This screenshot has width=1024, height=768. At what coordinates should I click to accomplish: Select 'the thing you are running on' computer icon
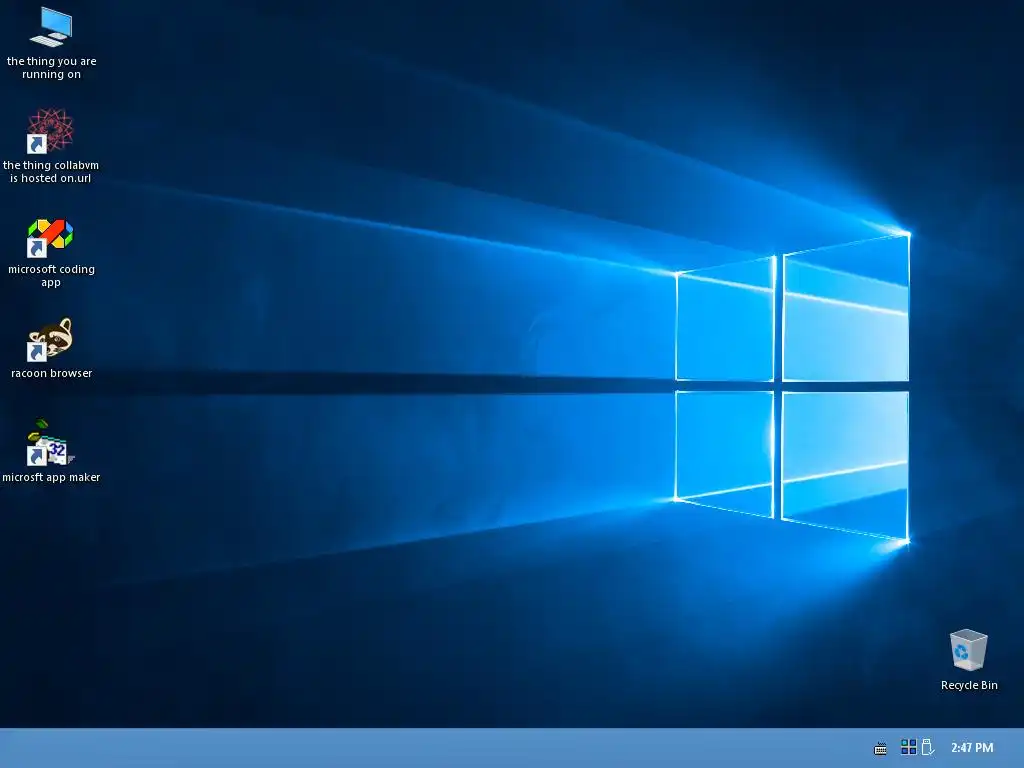(x=51, y=27)
